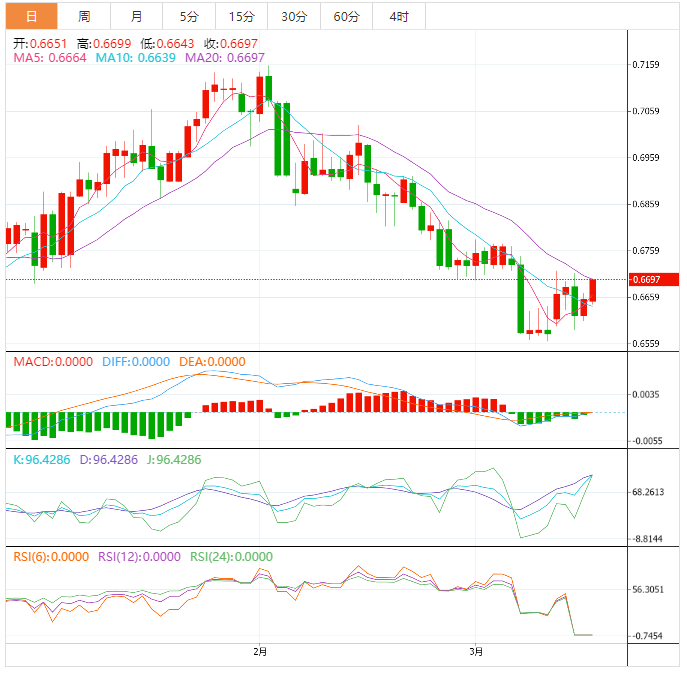Choose the 30分 timeframe tab
The image size is (687, 673).
(294, 16)
